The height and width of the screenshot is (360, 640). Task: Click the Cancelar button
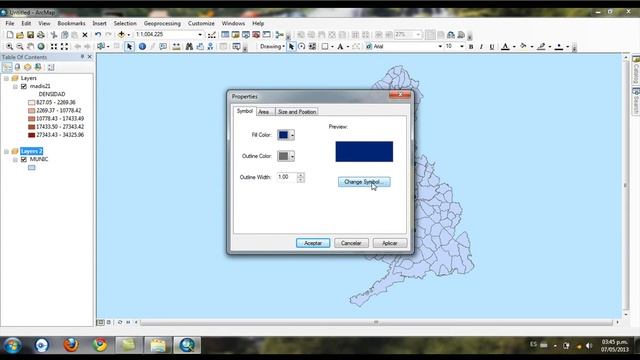coord(351,243)
